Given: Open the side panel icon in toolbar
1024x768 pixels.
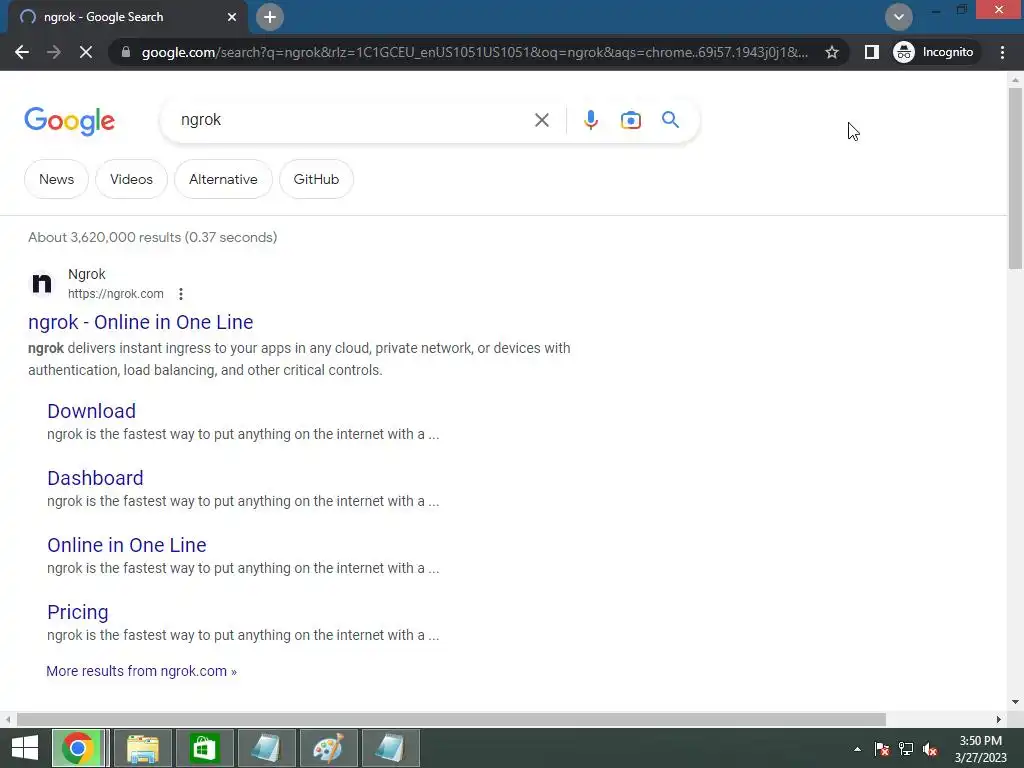Looking at the screenshot, I should [x=871, y=52].
